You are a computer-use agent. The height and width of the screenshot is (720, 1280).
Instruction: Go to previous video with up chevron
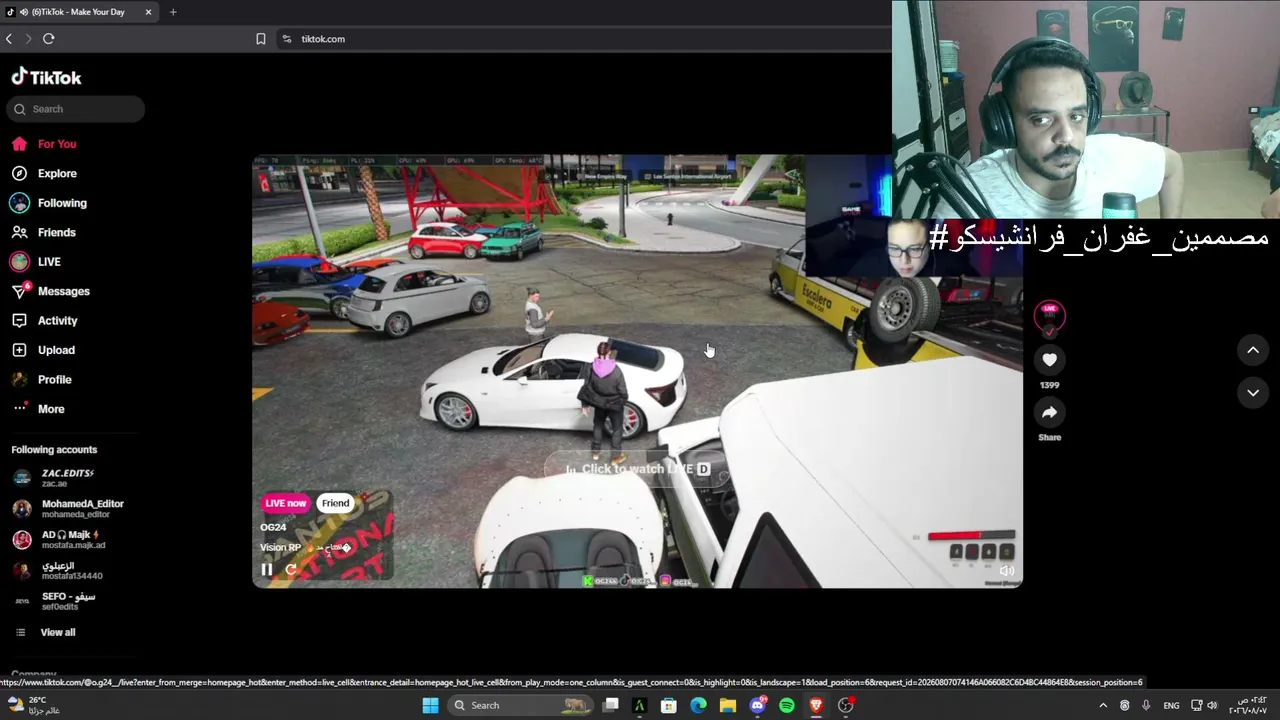click(x=1253, y=350)
